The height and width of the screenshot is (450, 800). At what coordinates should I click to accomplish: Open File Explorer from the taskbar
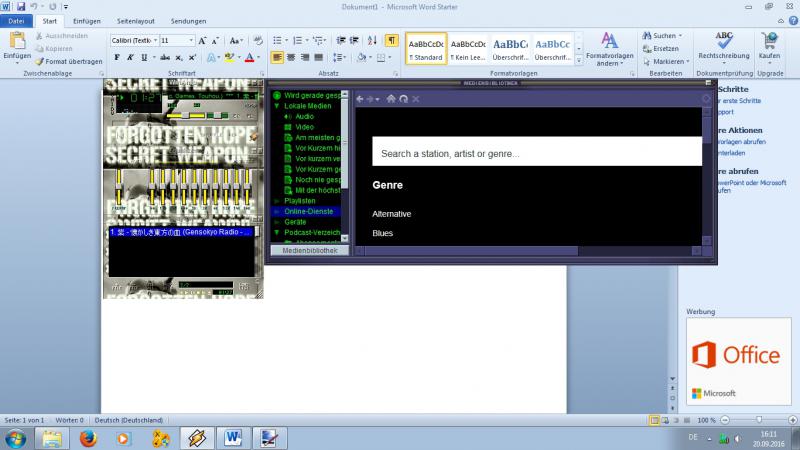[x=52, y=438]
